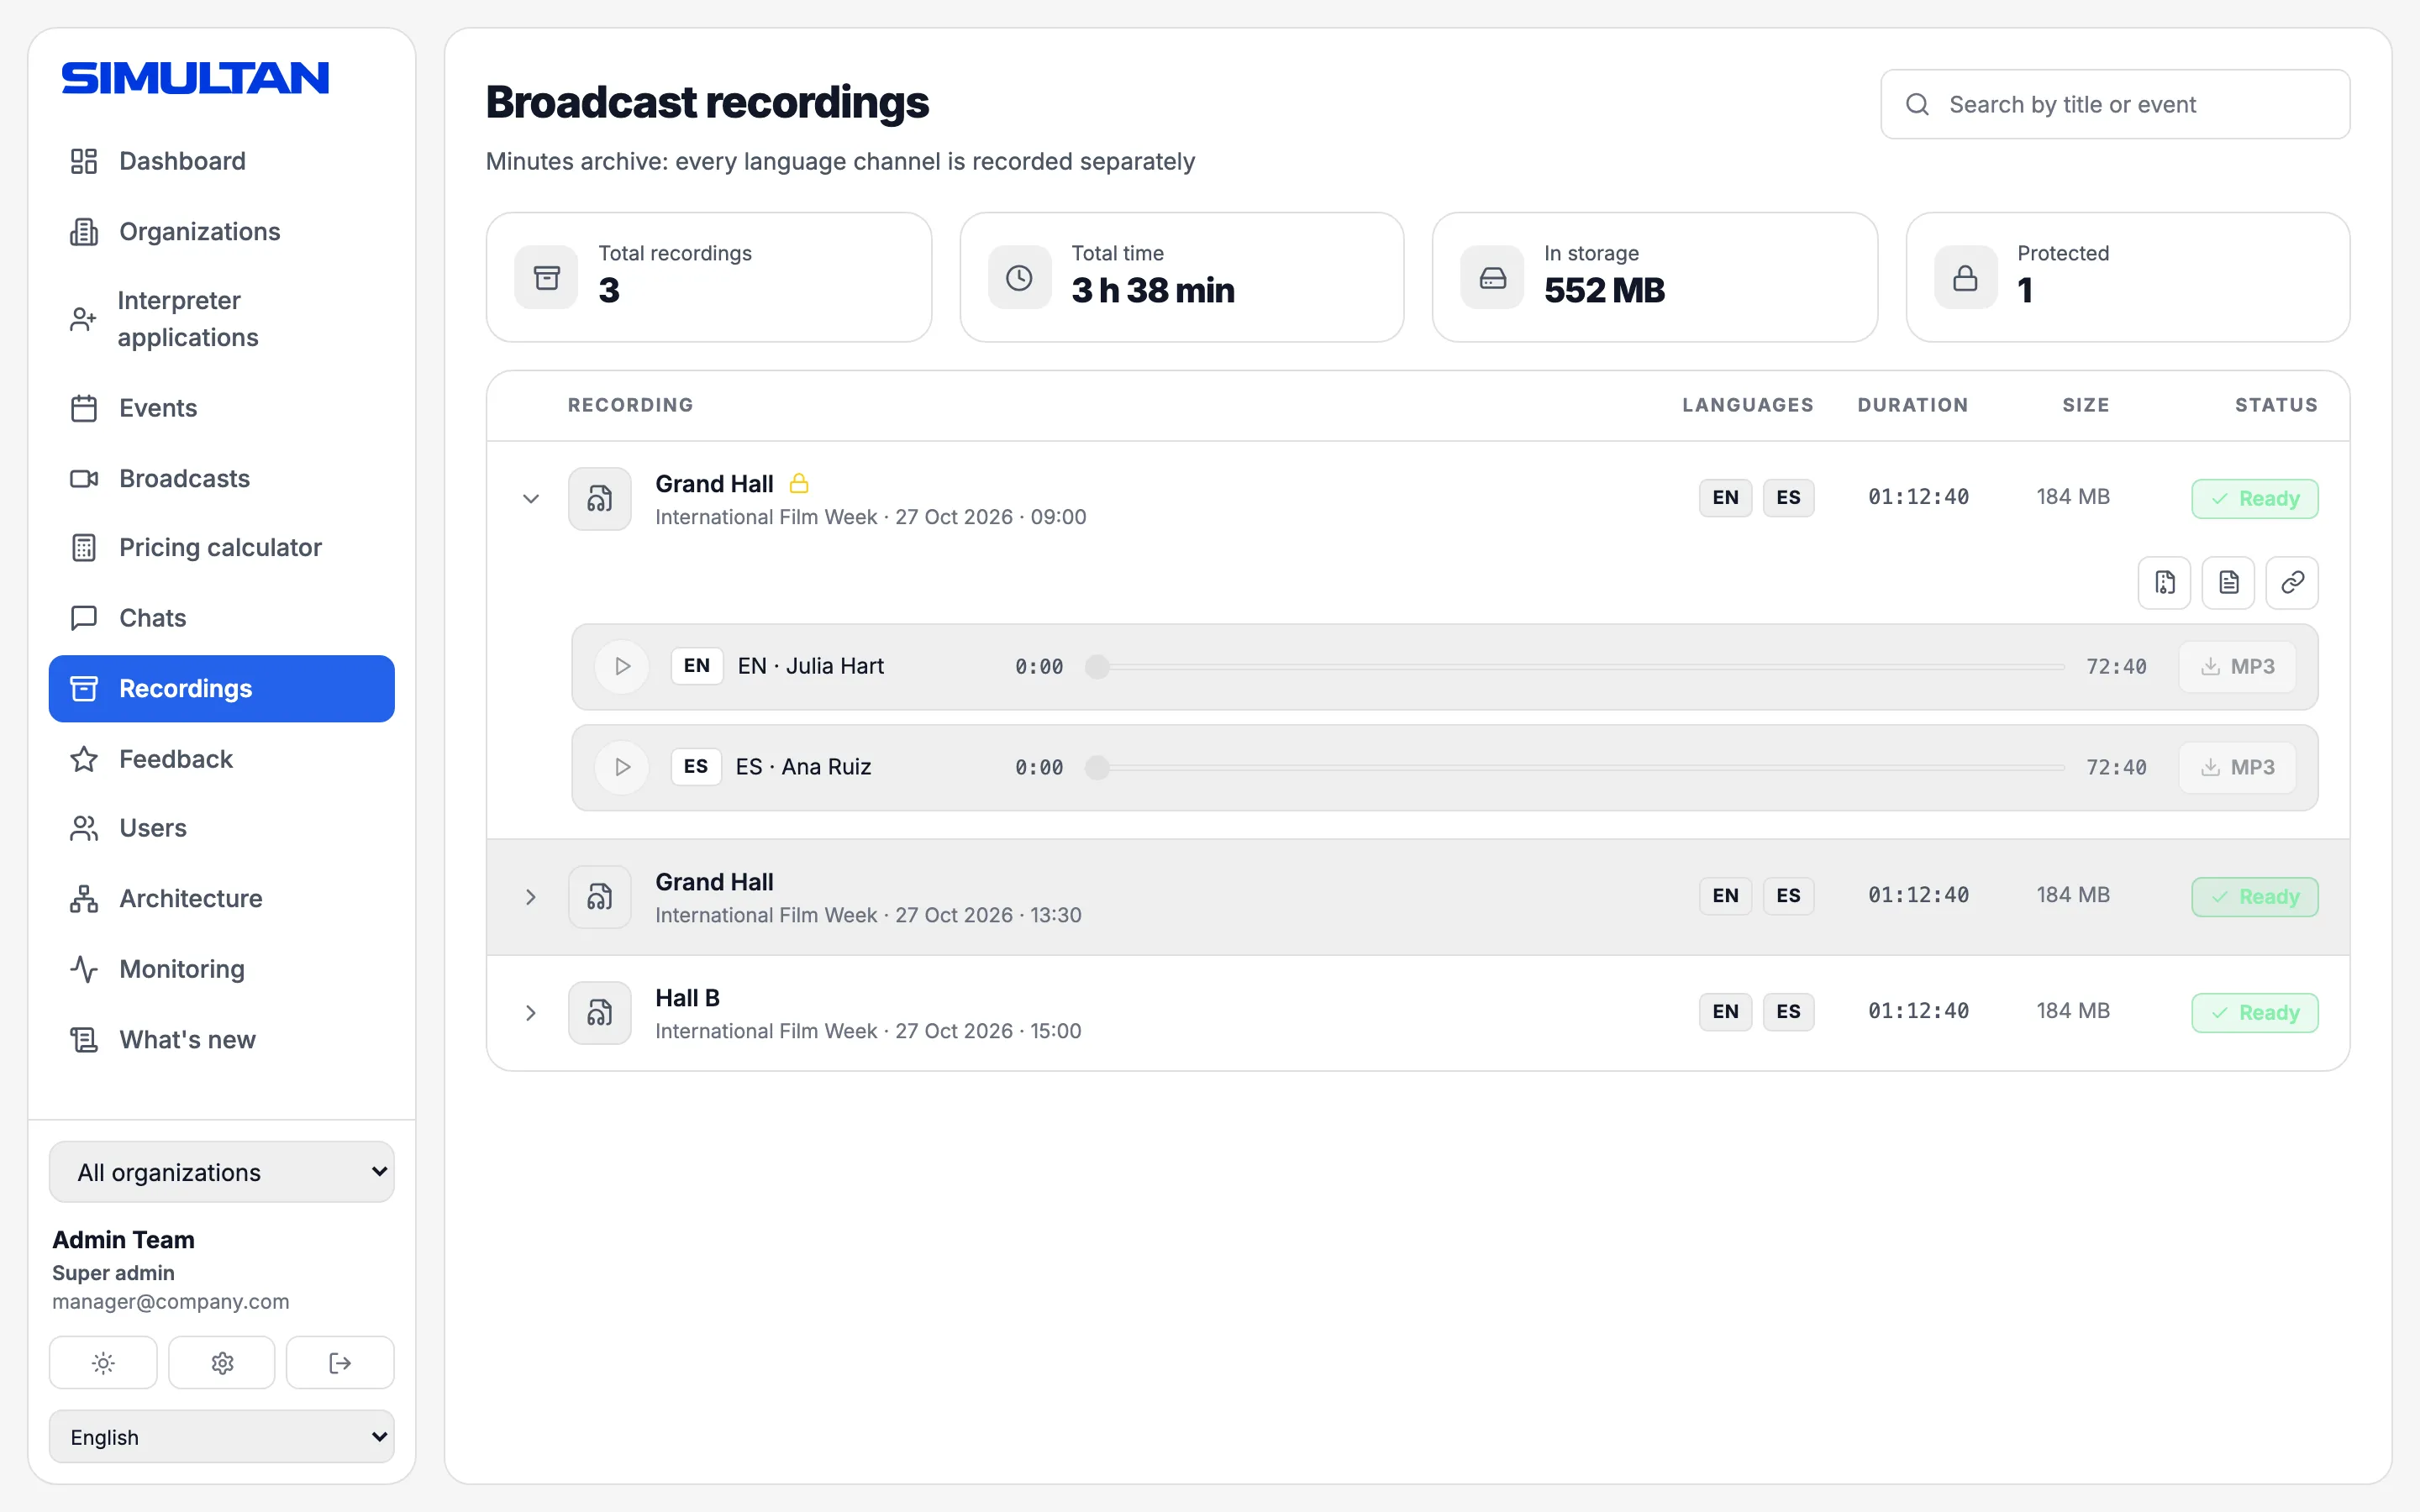Play the EN Julia Hart track
This screenshot has height=1512, width=2420.
pyautogui.click(x=622, y=666)
